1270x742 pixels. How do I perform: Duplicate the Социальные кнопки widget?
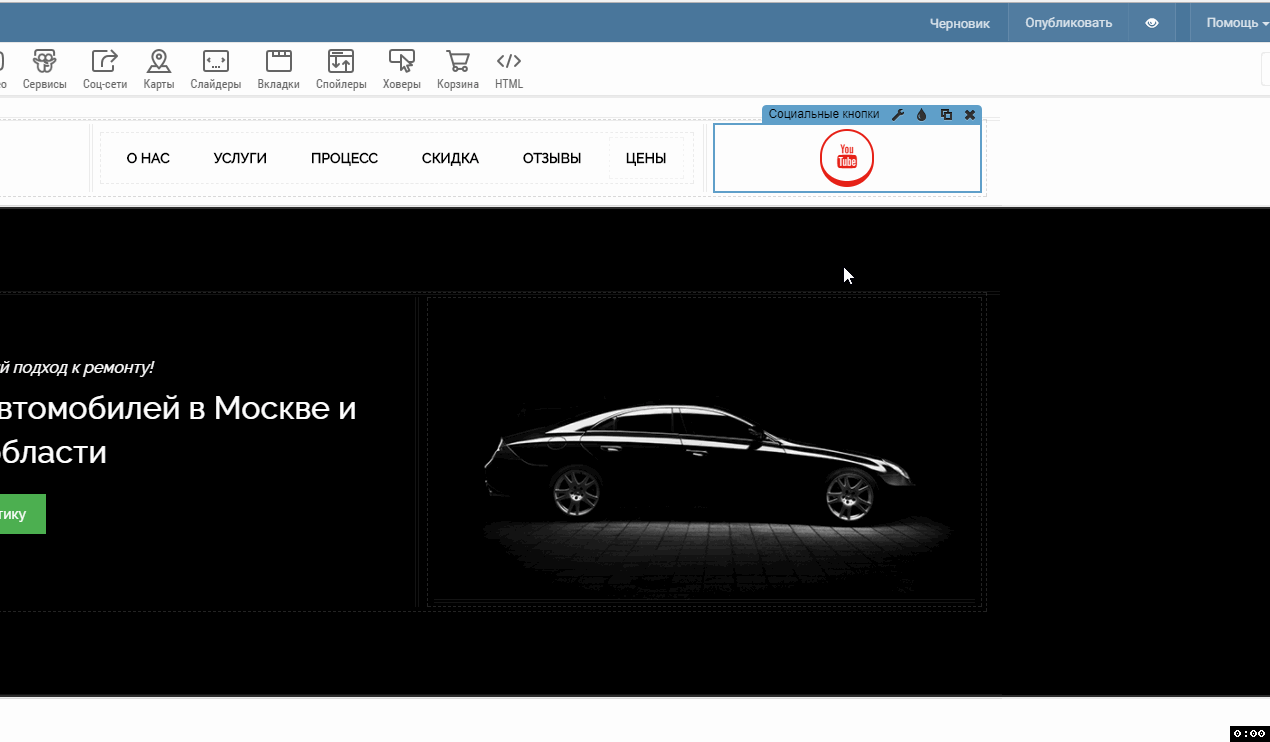pyautogui.click(x=946, y=115)
